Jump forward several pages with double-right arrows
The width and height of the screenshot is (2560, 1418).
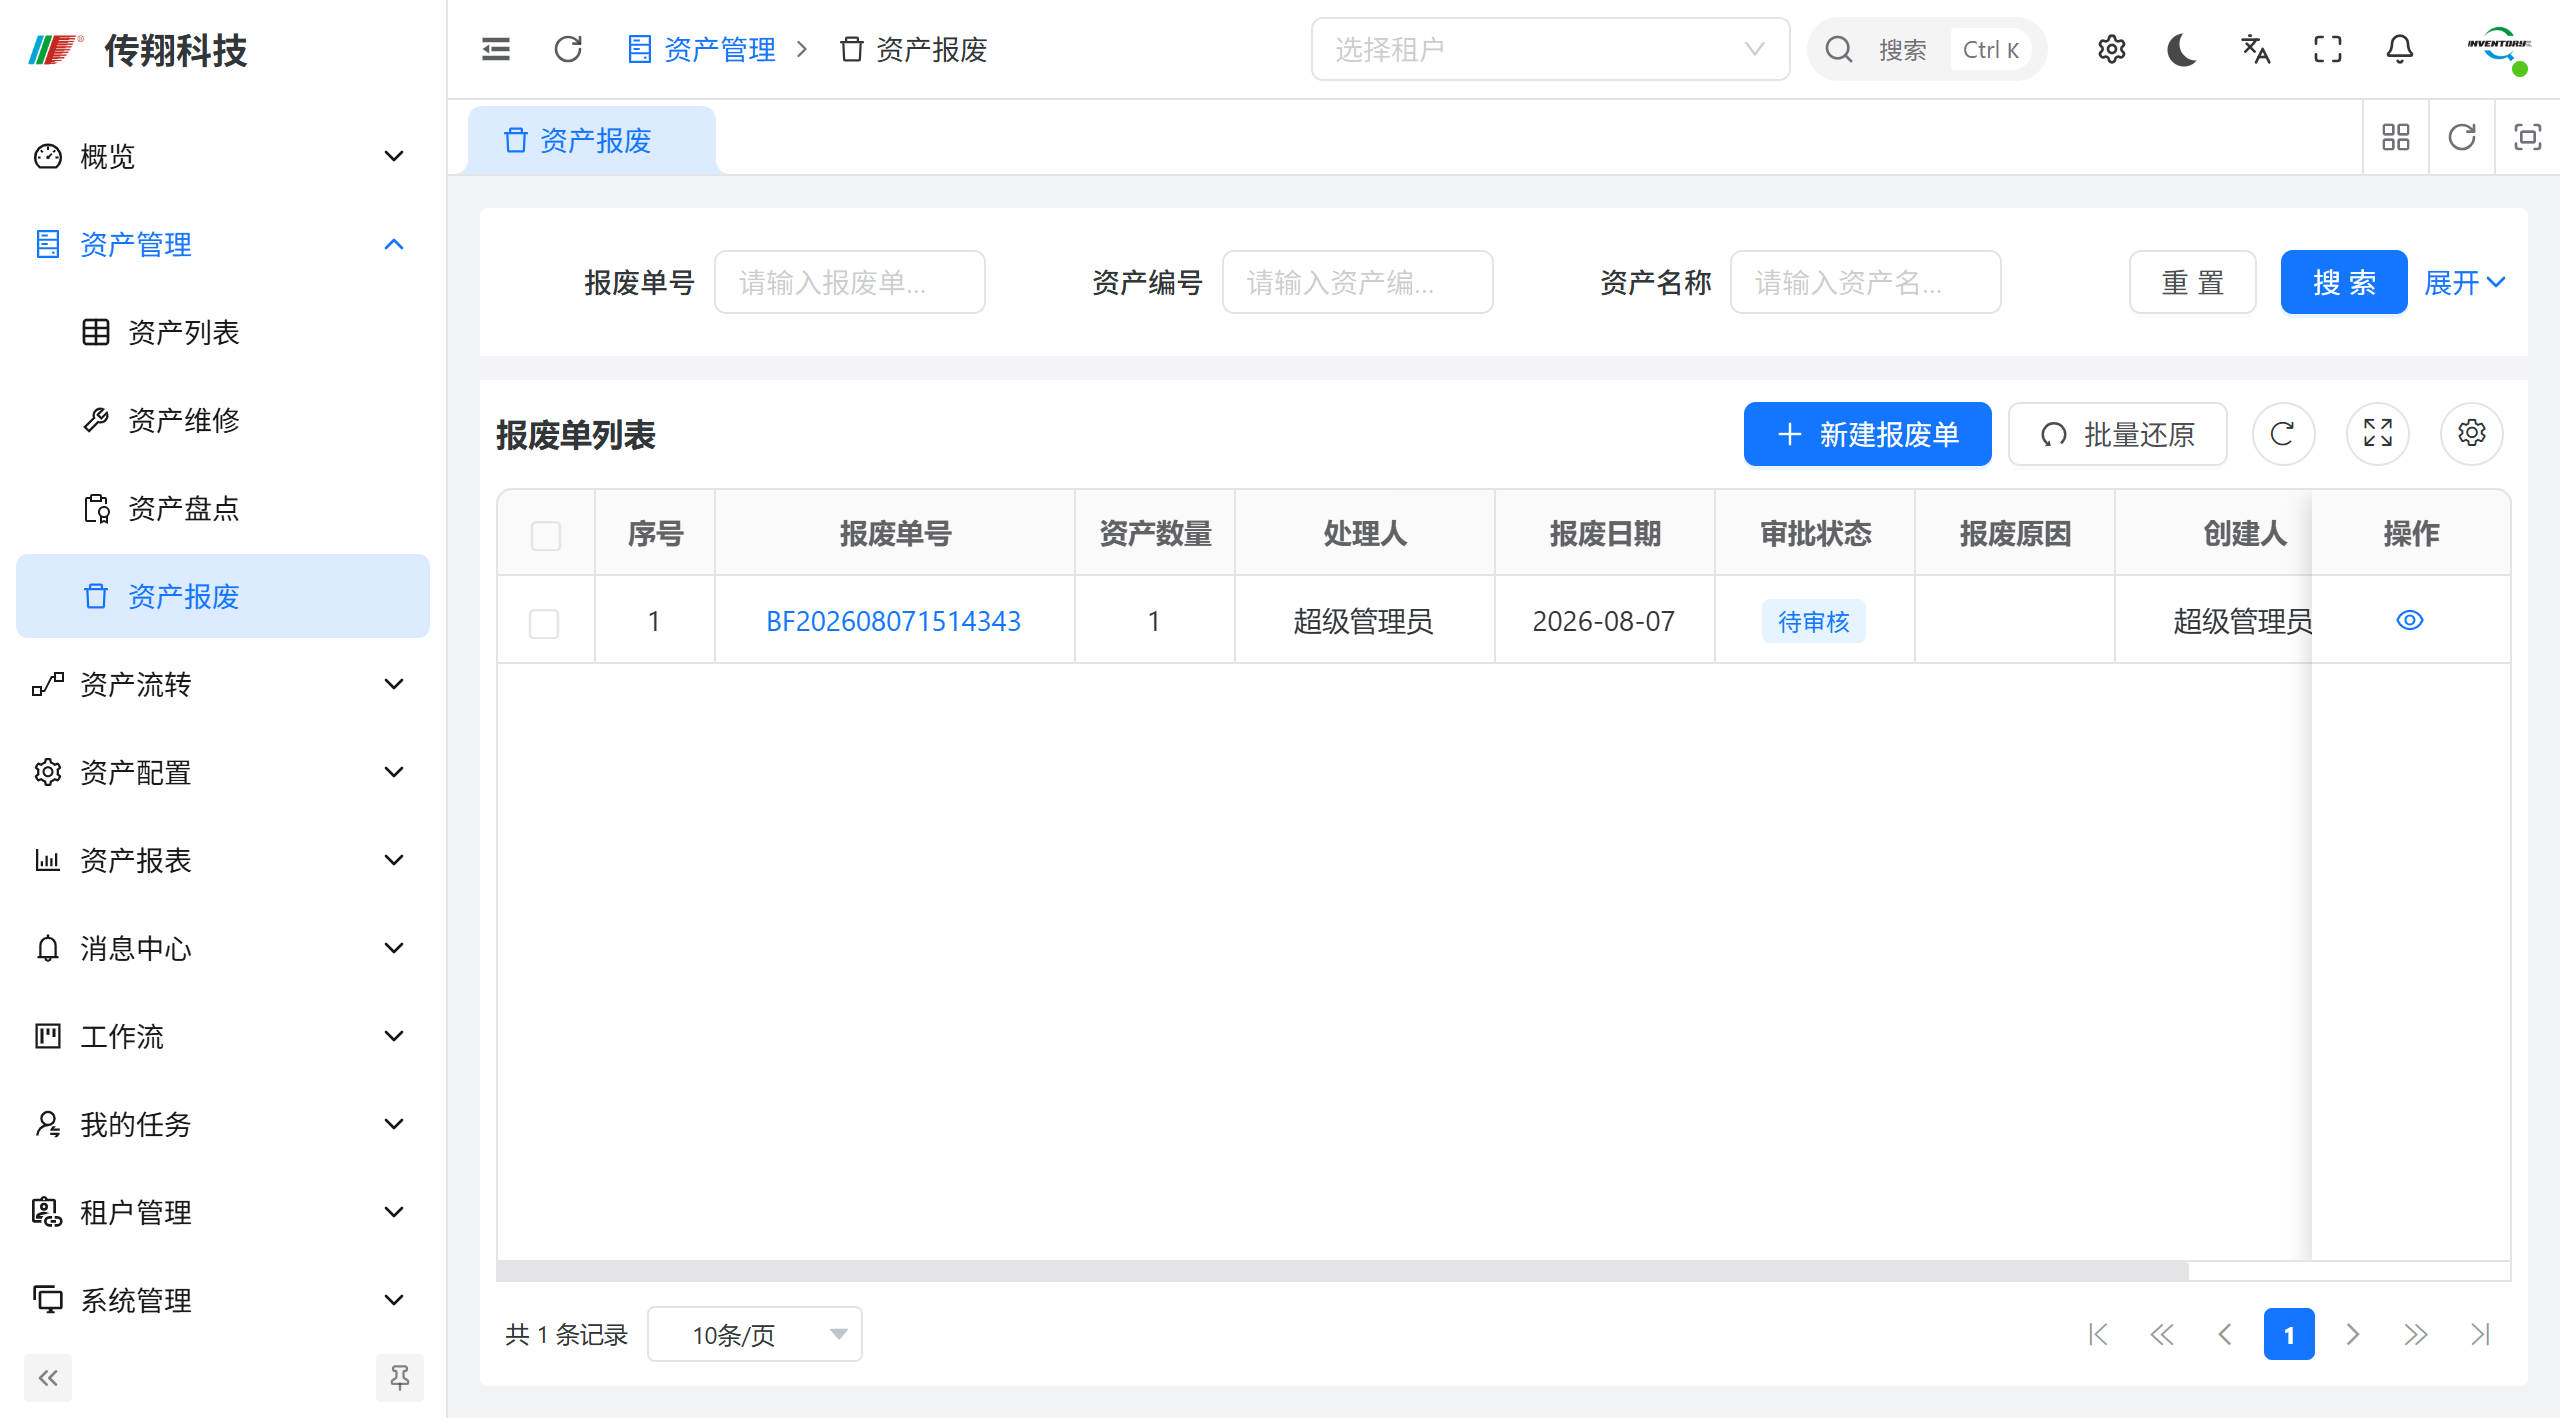tap(2416, 1334)
